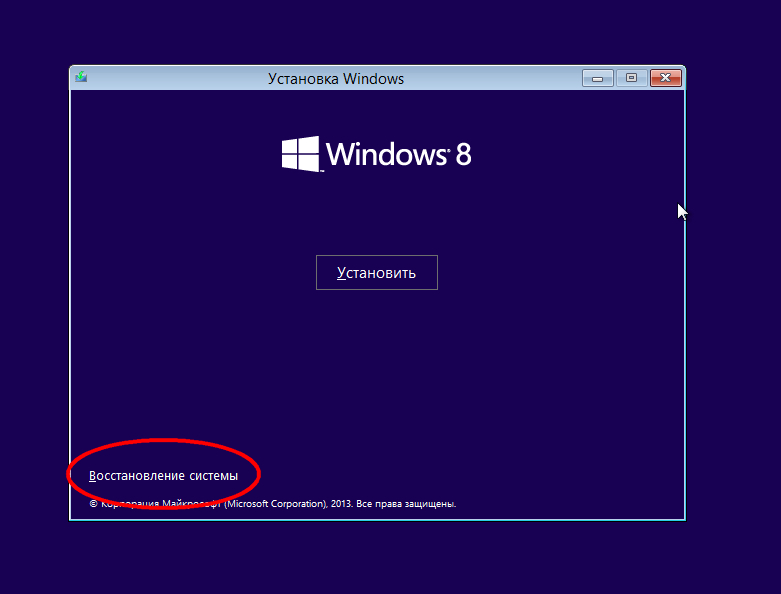The image size is (781, 594).
Task: Click the setup icon in the title bar
Action: pos(81,77)
